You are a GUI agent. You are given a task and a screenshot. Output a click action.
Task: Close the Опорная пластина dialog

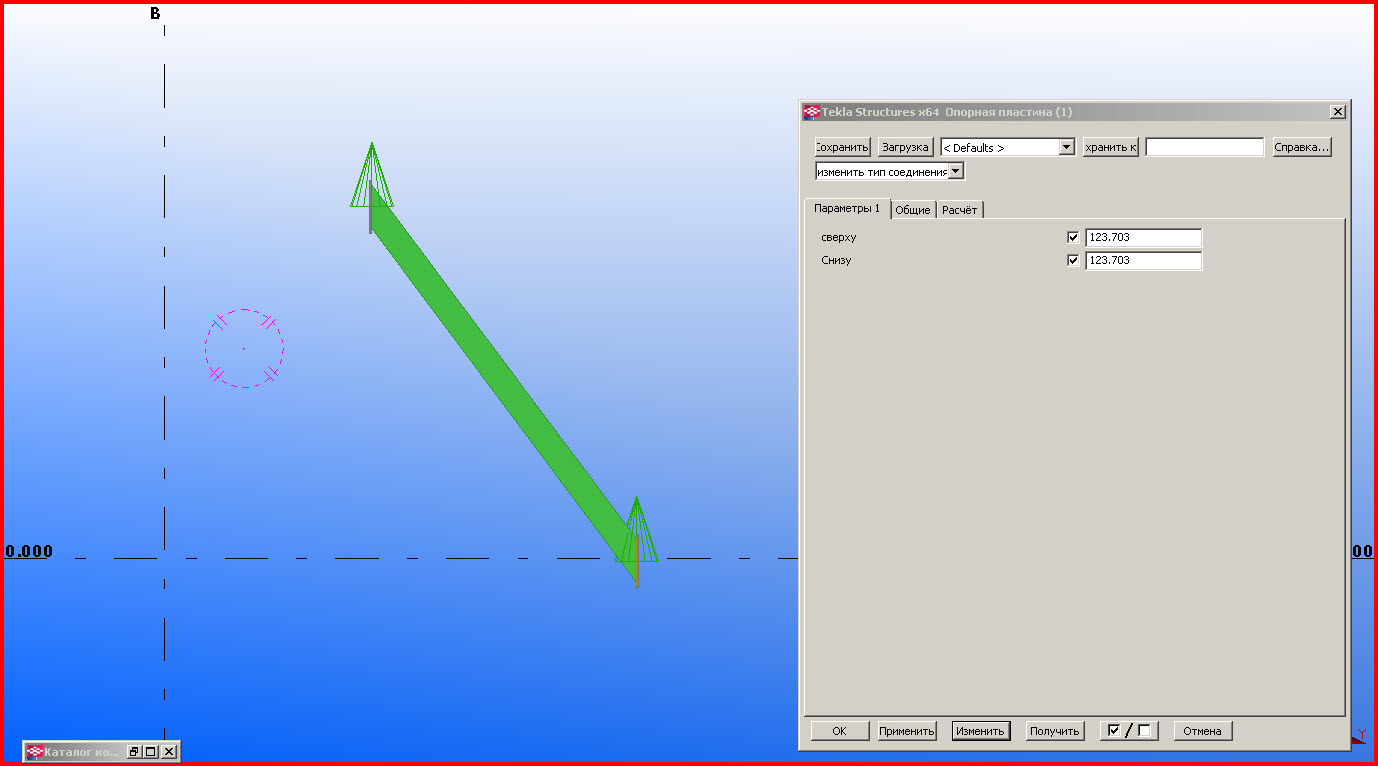tap(1337, 112)
